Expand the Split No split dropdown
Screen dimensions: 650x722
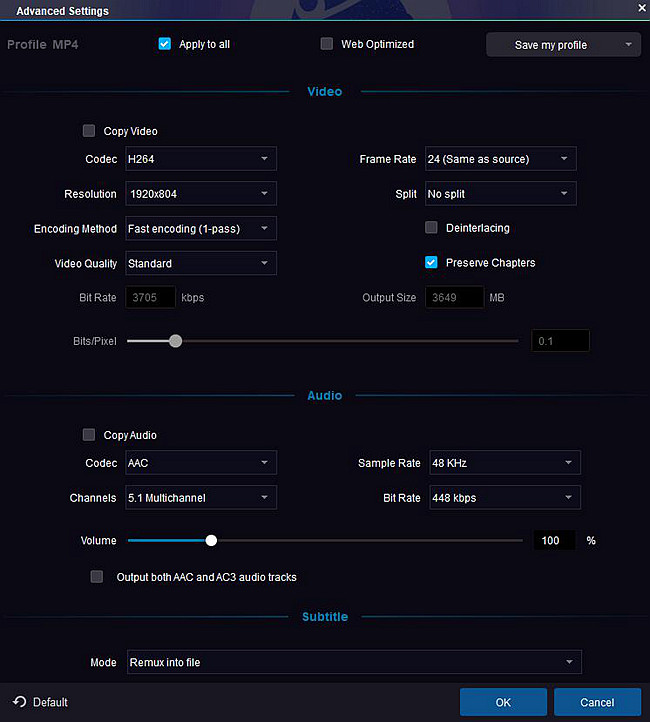501,193
